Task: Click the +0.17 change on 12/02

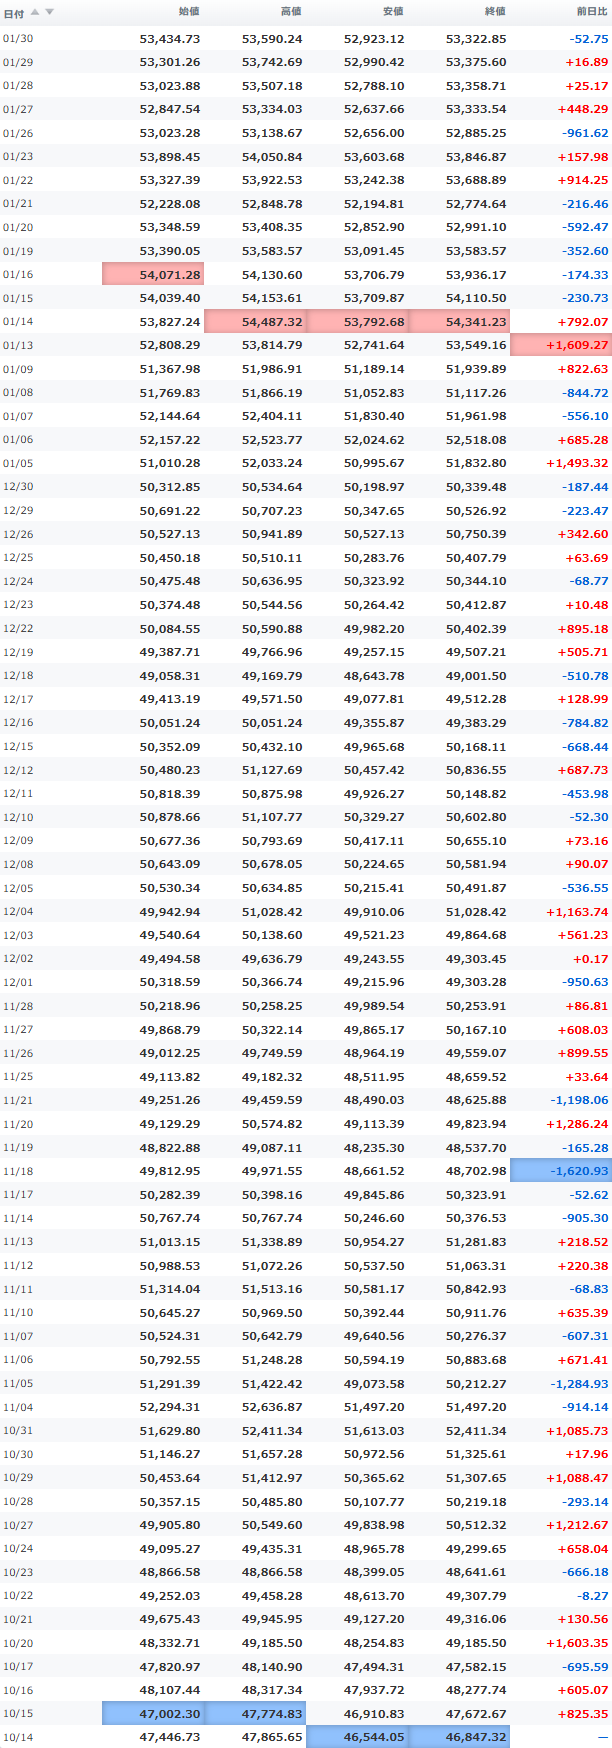Action: coord(591,959)
